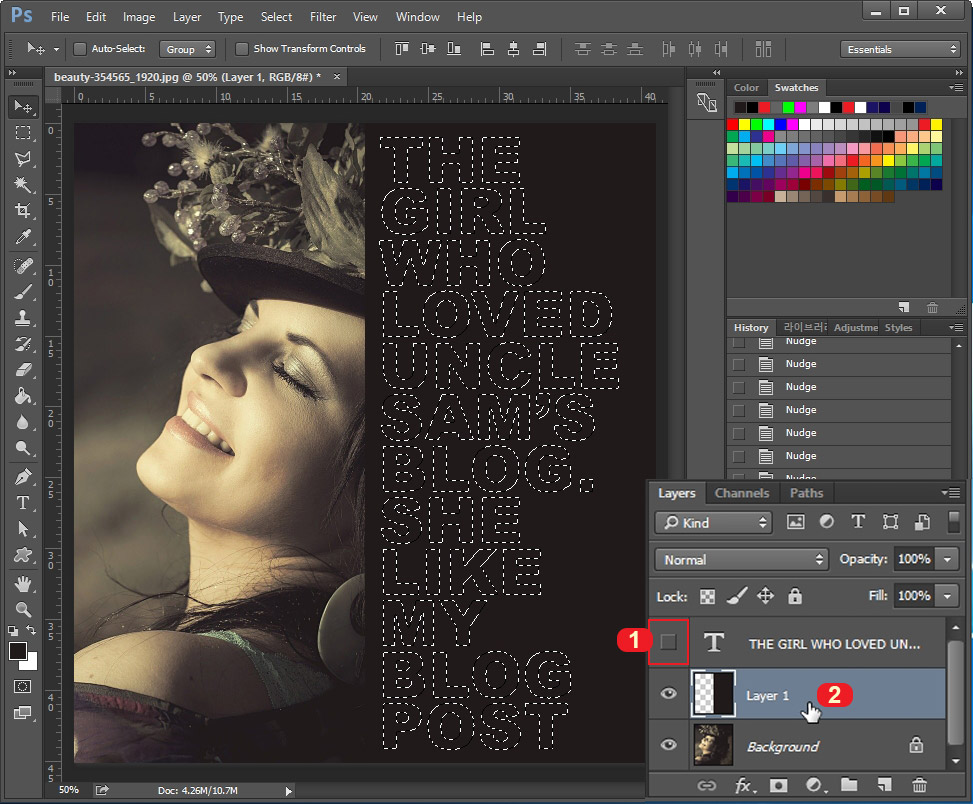973x804 pixels.
Task: Select the Dodge tool
Action: (23, 448)
